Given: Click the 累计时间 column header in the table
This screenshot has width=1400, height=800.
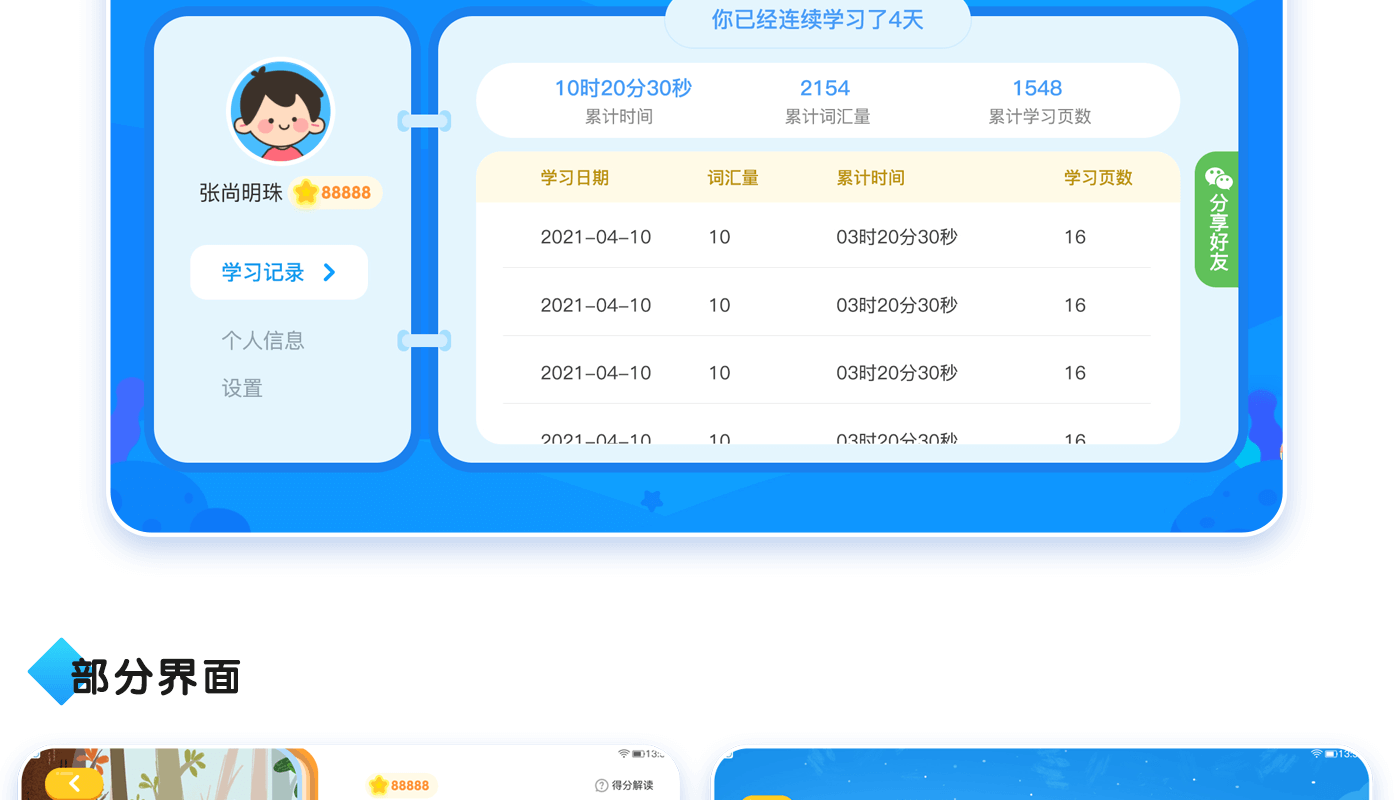Looking at the screenshot, I should coord(870,178).
